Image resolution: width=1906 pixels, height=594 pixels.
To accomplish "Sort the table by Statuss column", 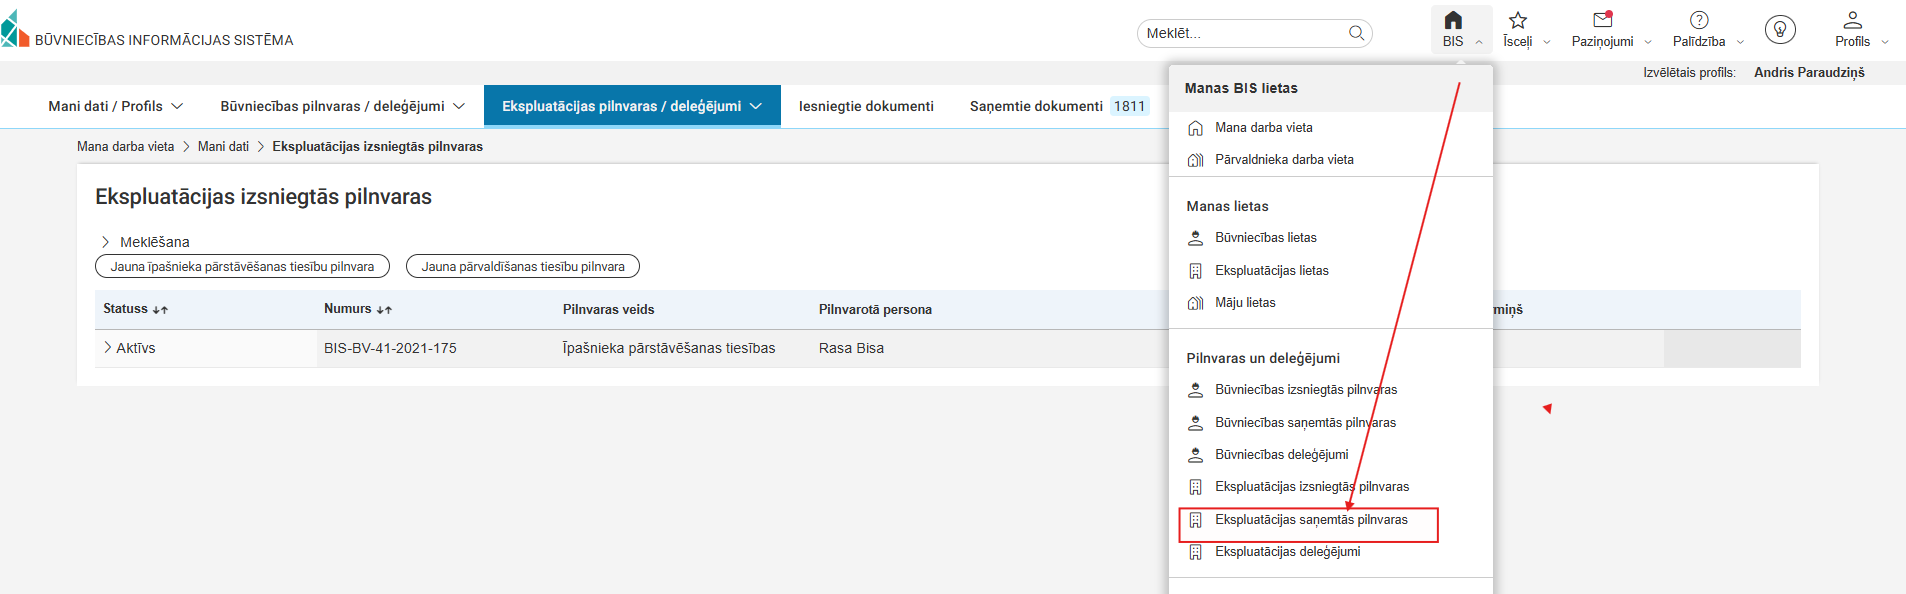I will click(x=160, y=310).
